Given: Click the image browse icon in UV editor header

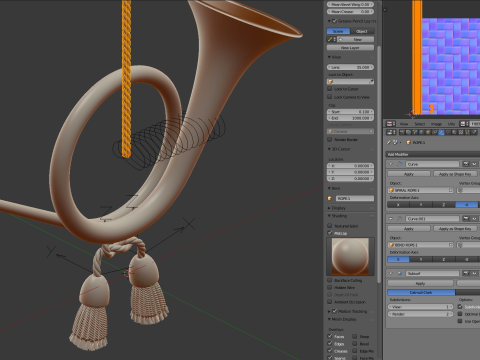Looking at the screenshot, I should [x=463, y=124].
